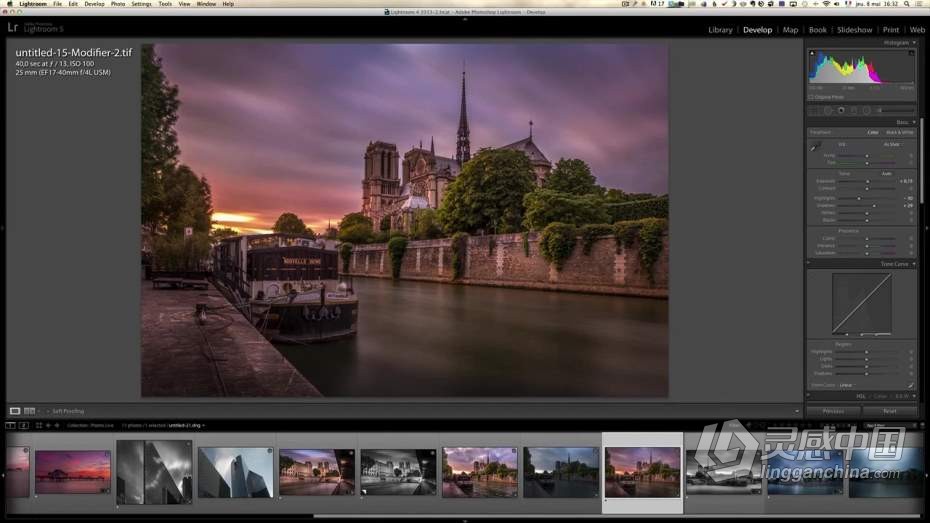This screenshot has width=930, height=523.
Task: Select the Graduated Filter tool
Action: pyautogui.click(x=853, y=110)
